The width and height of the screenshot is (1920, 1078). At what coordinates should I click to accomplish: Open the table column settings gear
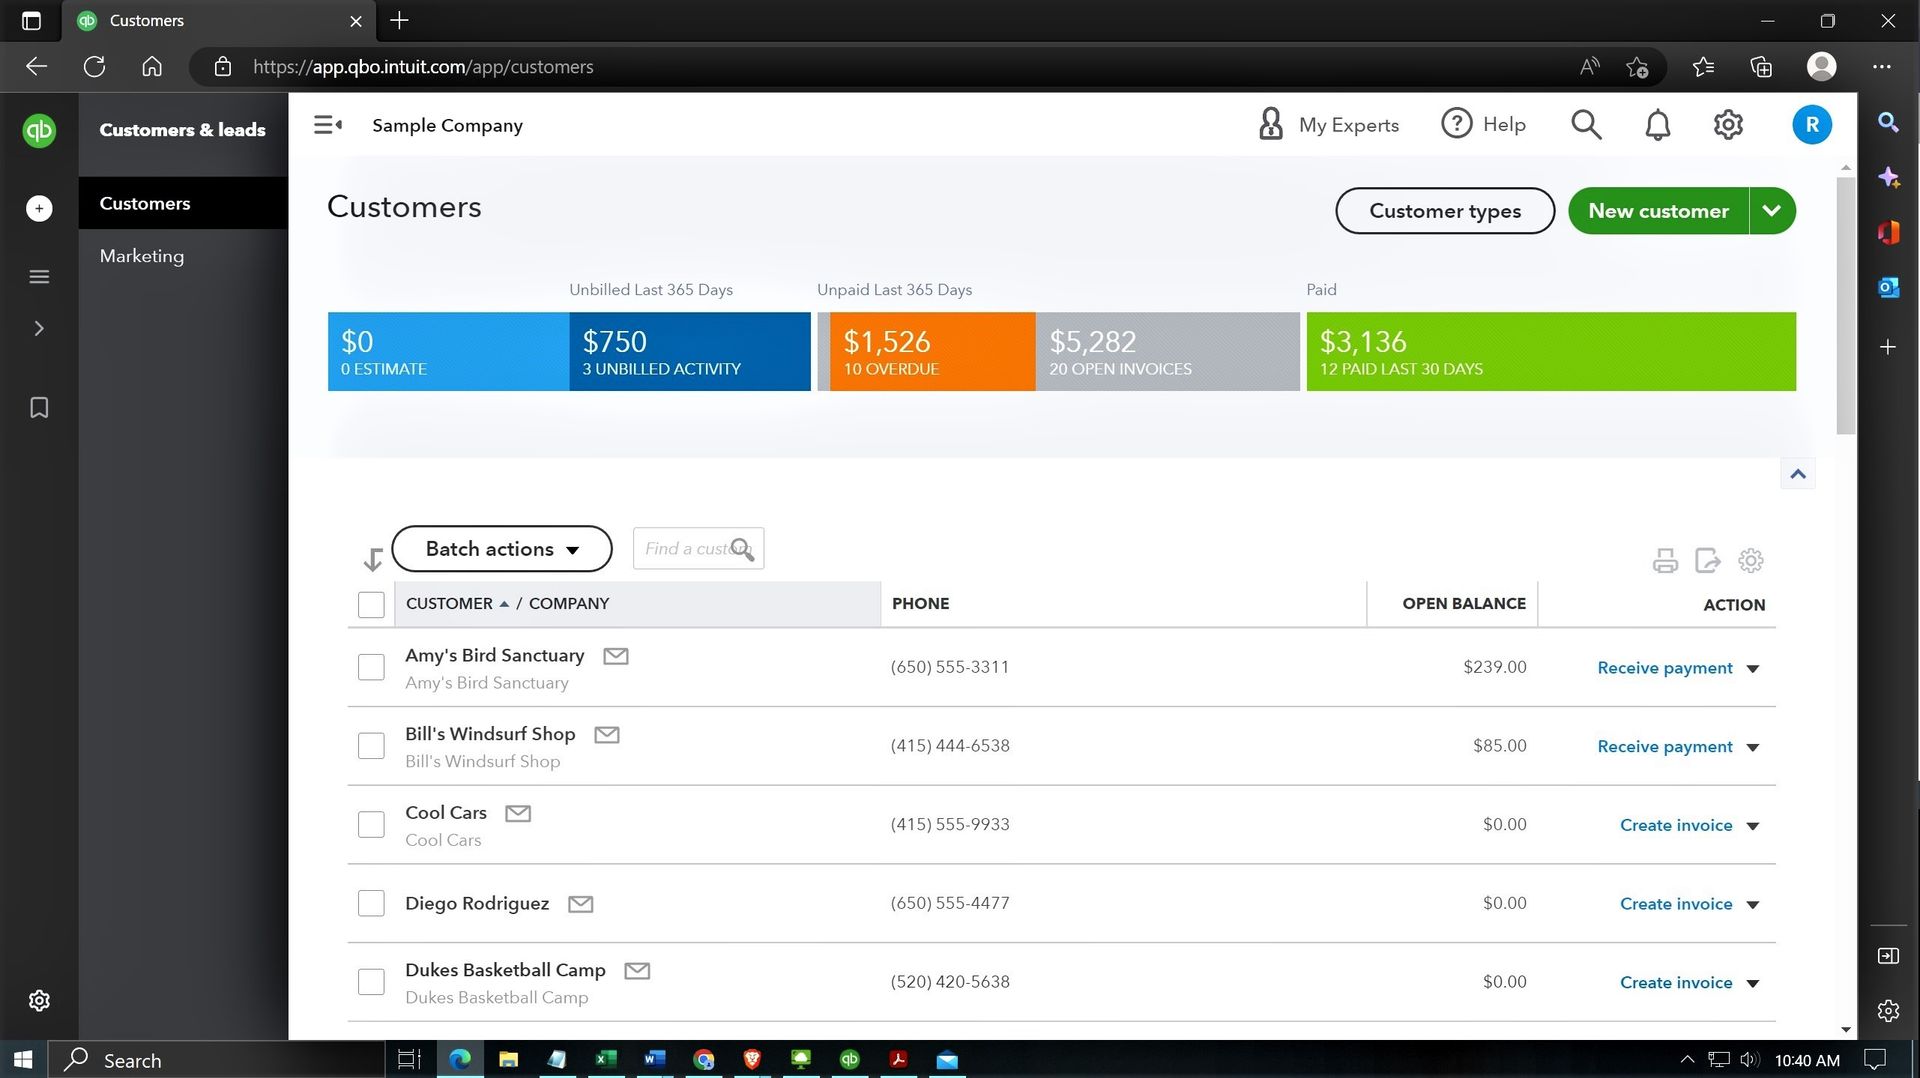[x=1750, y=560]
